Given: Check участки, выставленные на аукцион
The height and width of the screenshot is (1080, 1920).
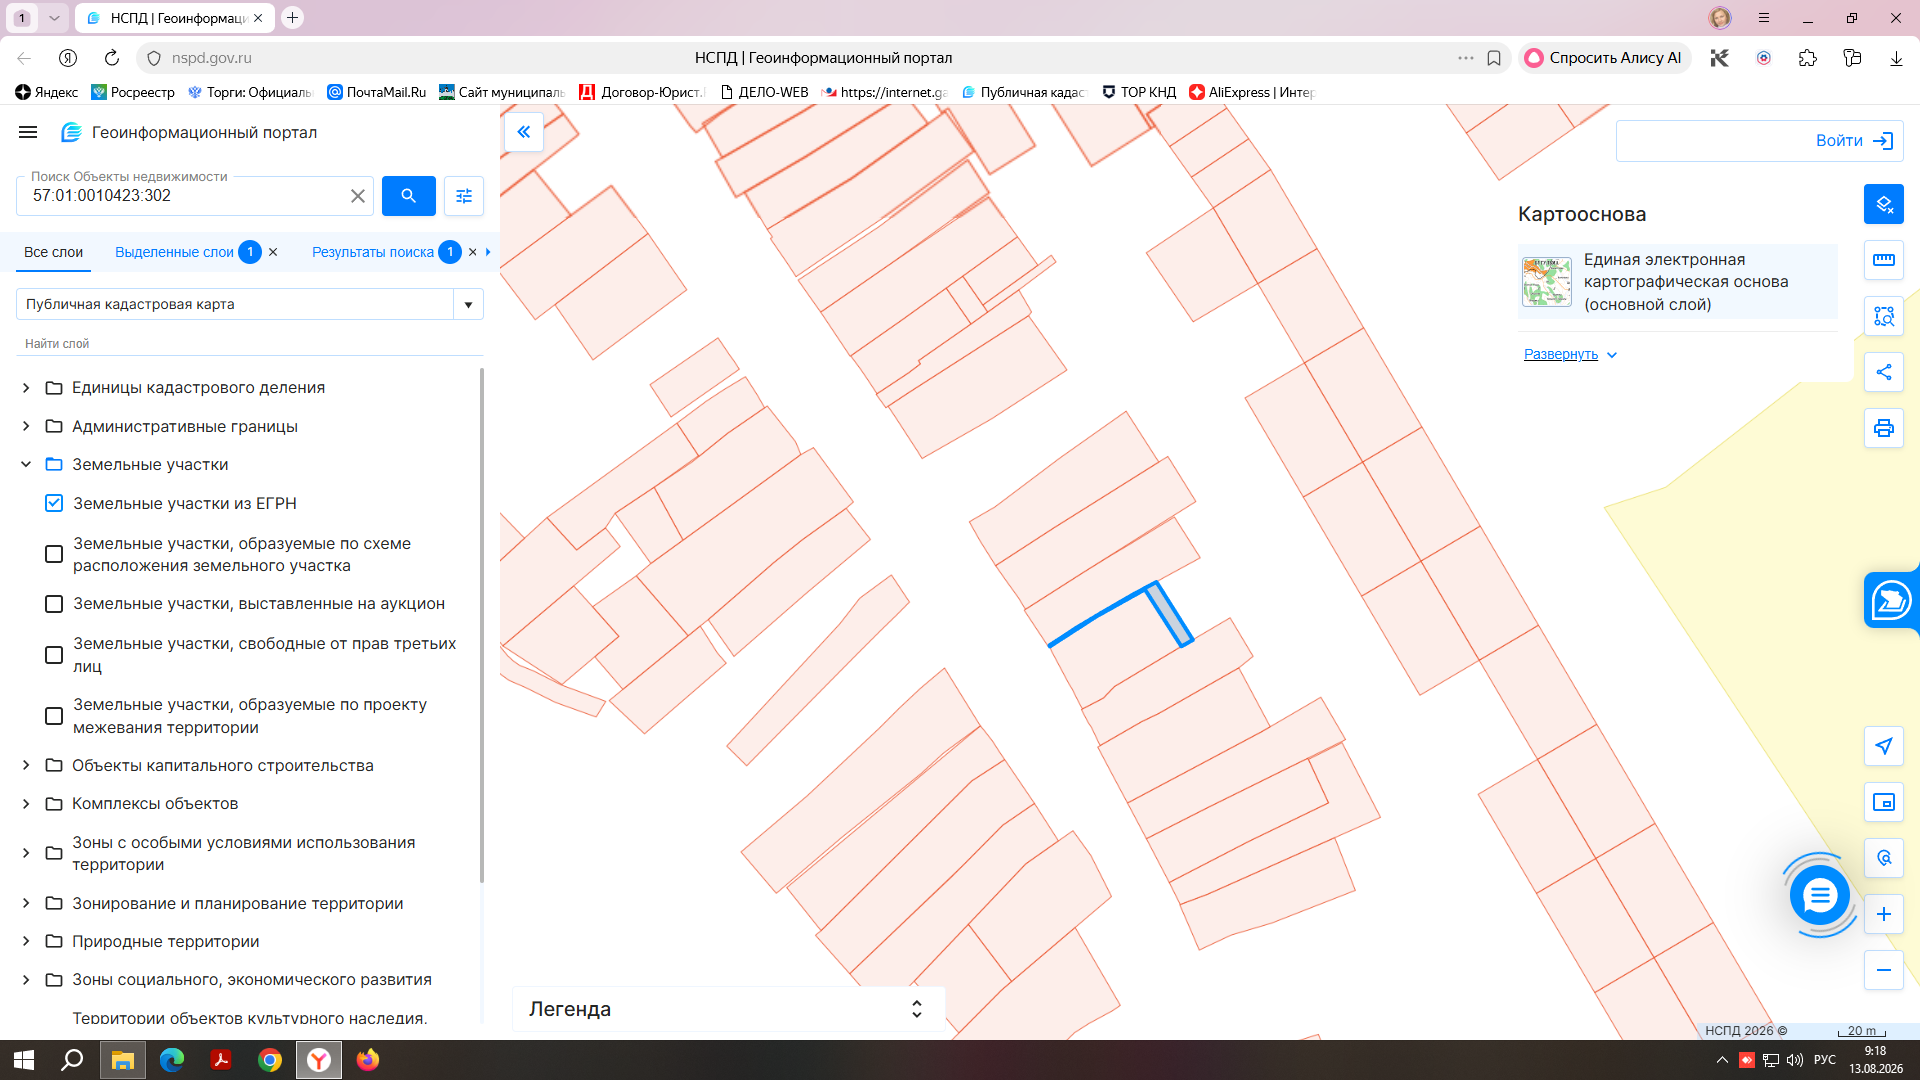Looking at the screenshot, I should coord(54,604).
